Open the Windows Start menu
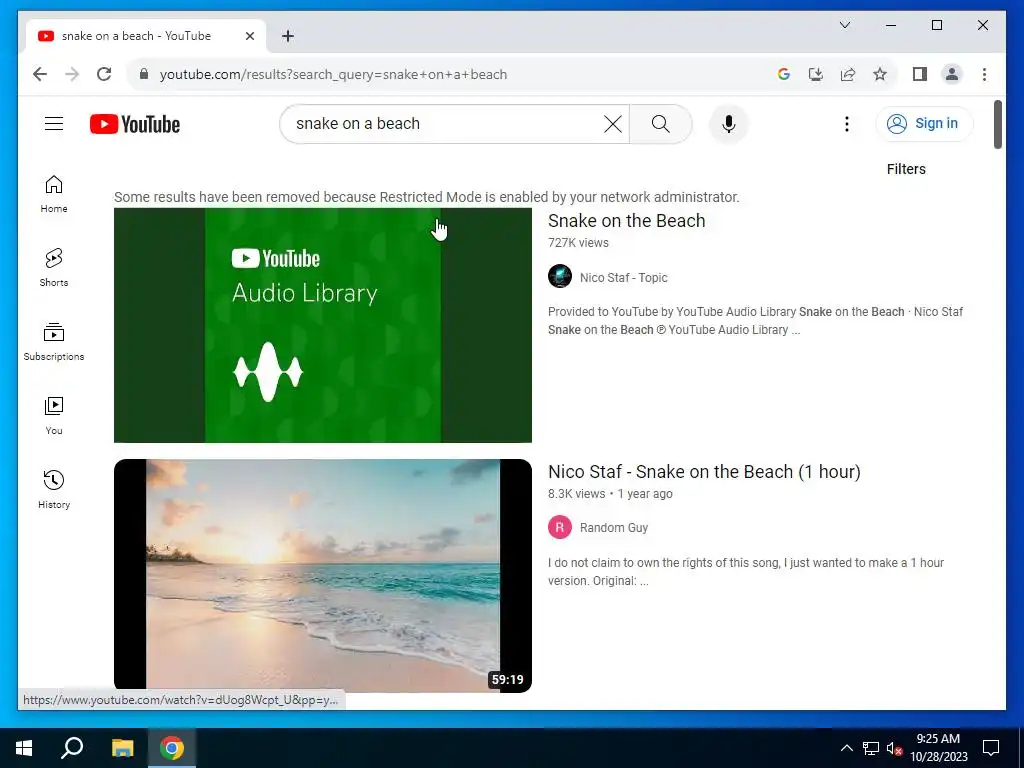 (24, 748)
